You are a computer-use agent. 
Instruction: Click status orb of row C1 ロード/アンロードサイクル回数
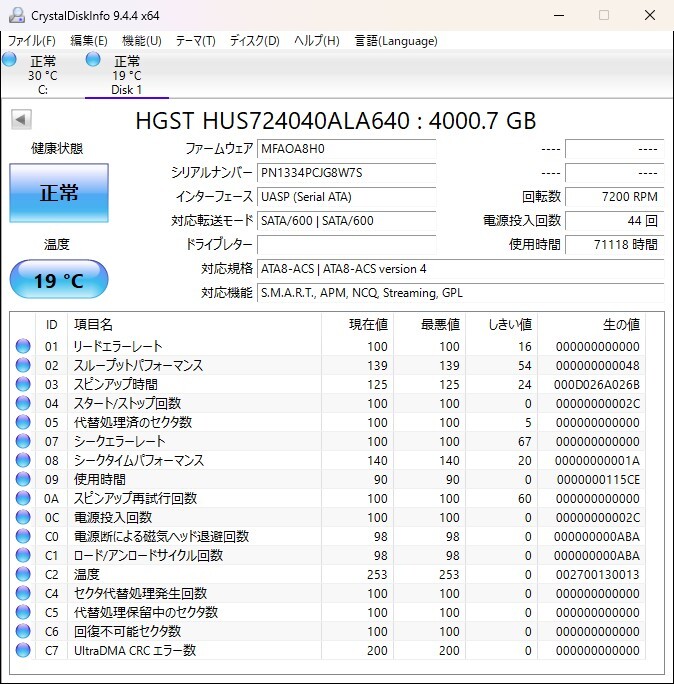pos(23,555)
